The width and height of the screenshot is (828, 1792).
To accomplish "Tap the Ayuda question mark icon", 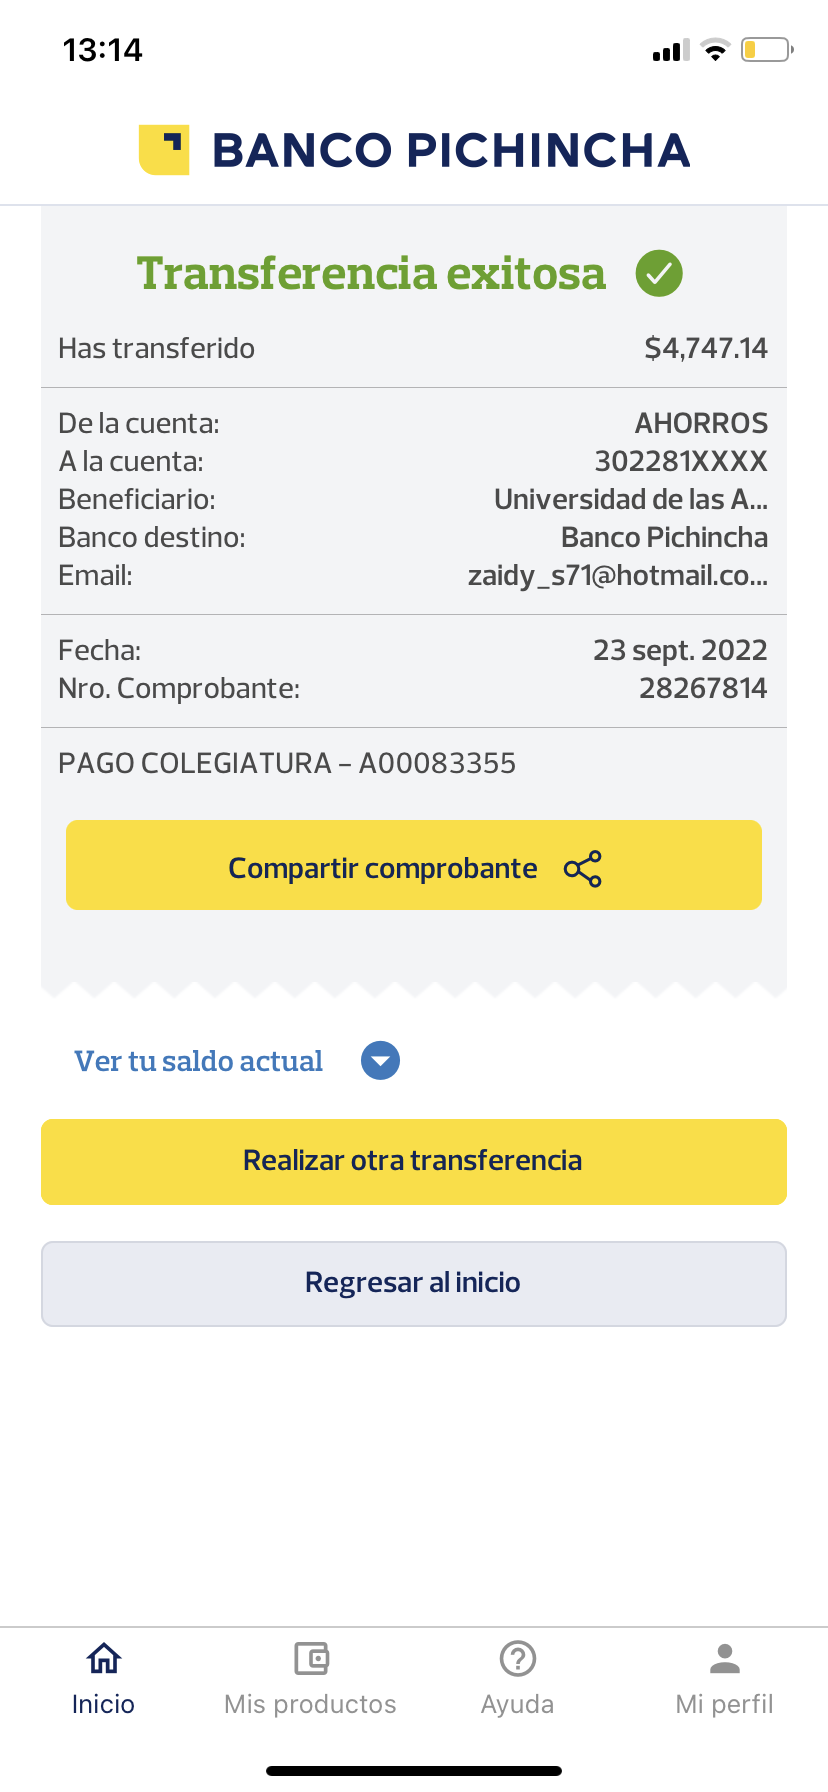I will (x=518, y=1658).
